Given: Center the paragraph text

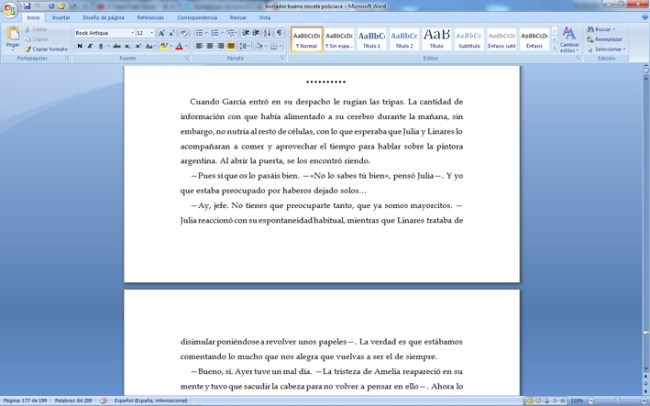Looking at the screenshot, I should tap(210, 46).
